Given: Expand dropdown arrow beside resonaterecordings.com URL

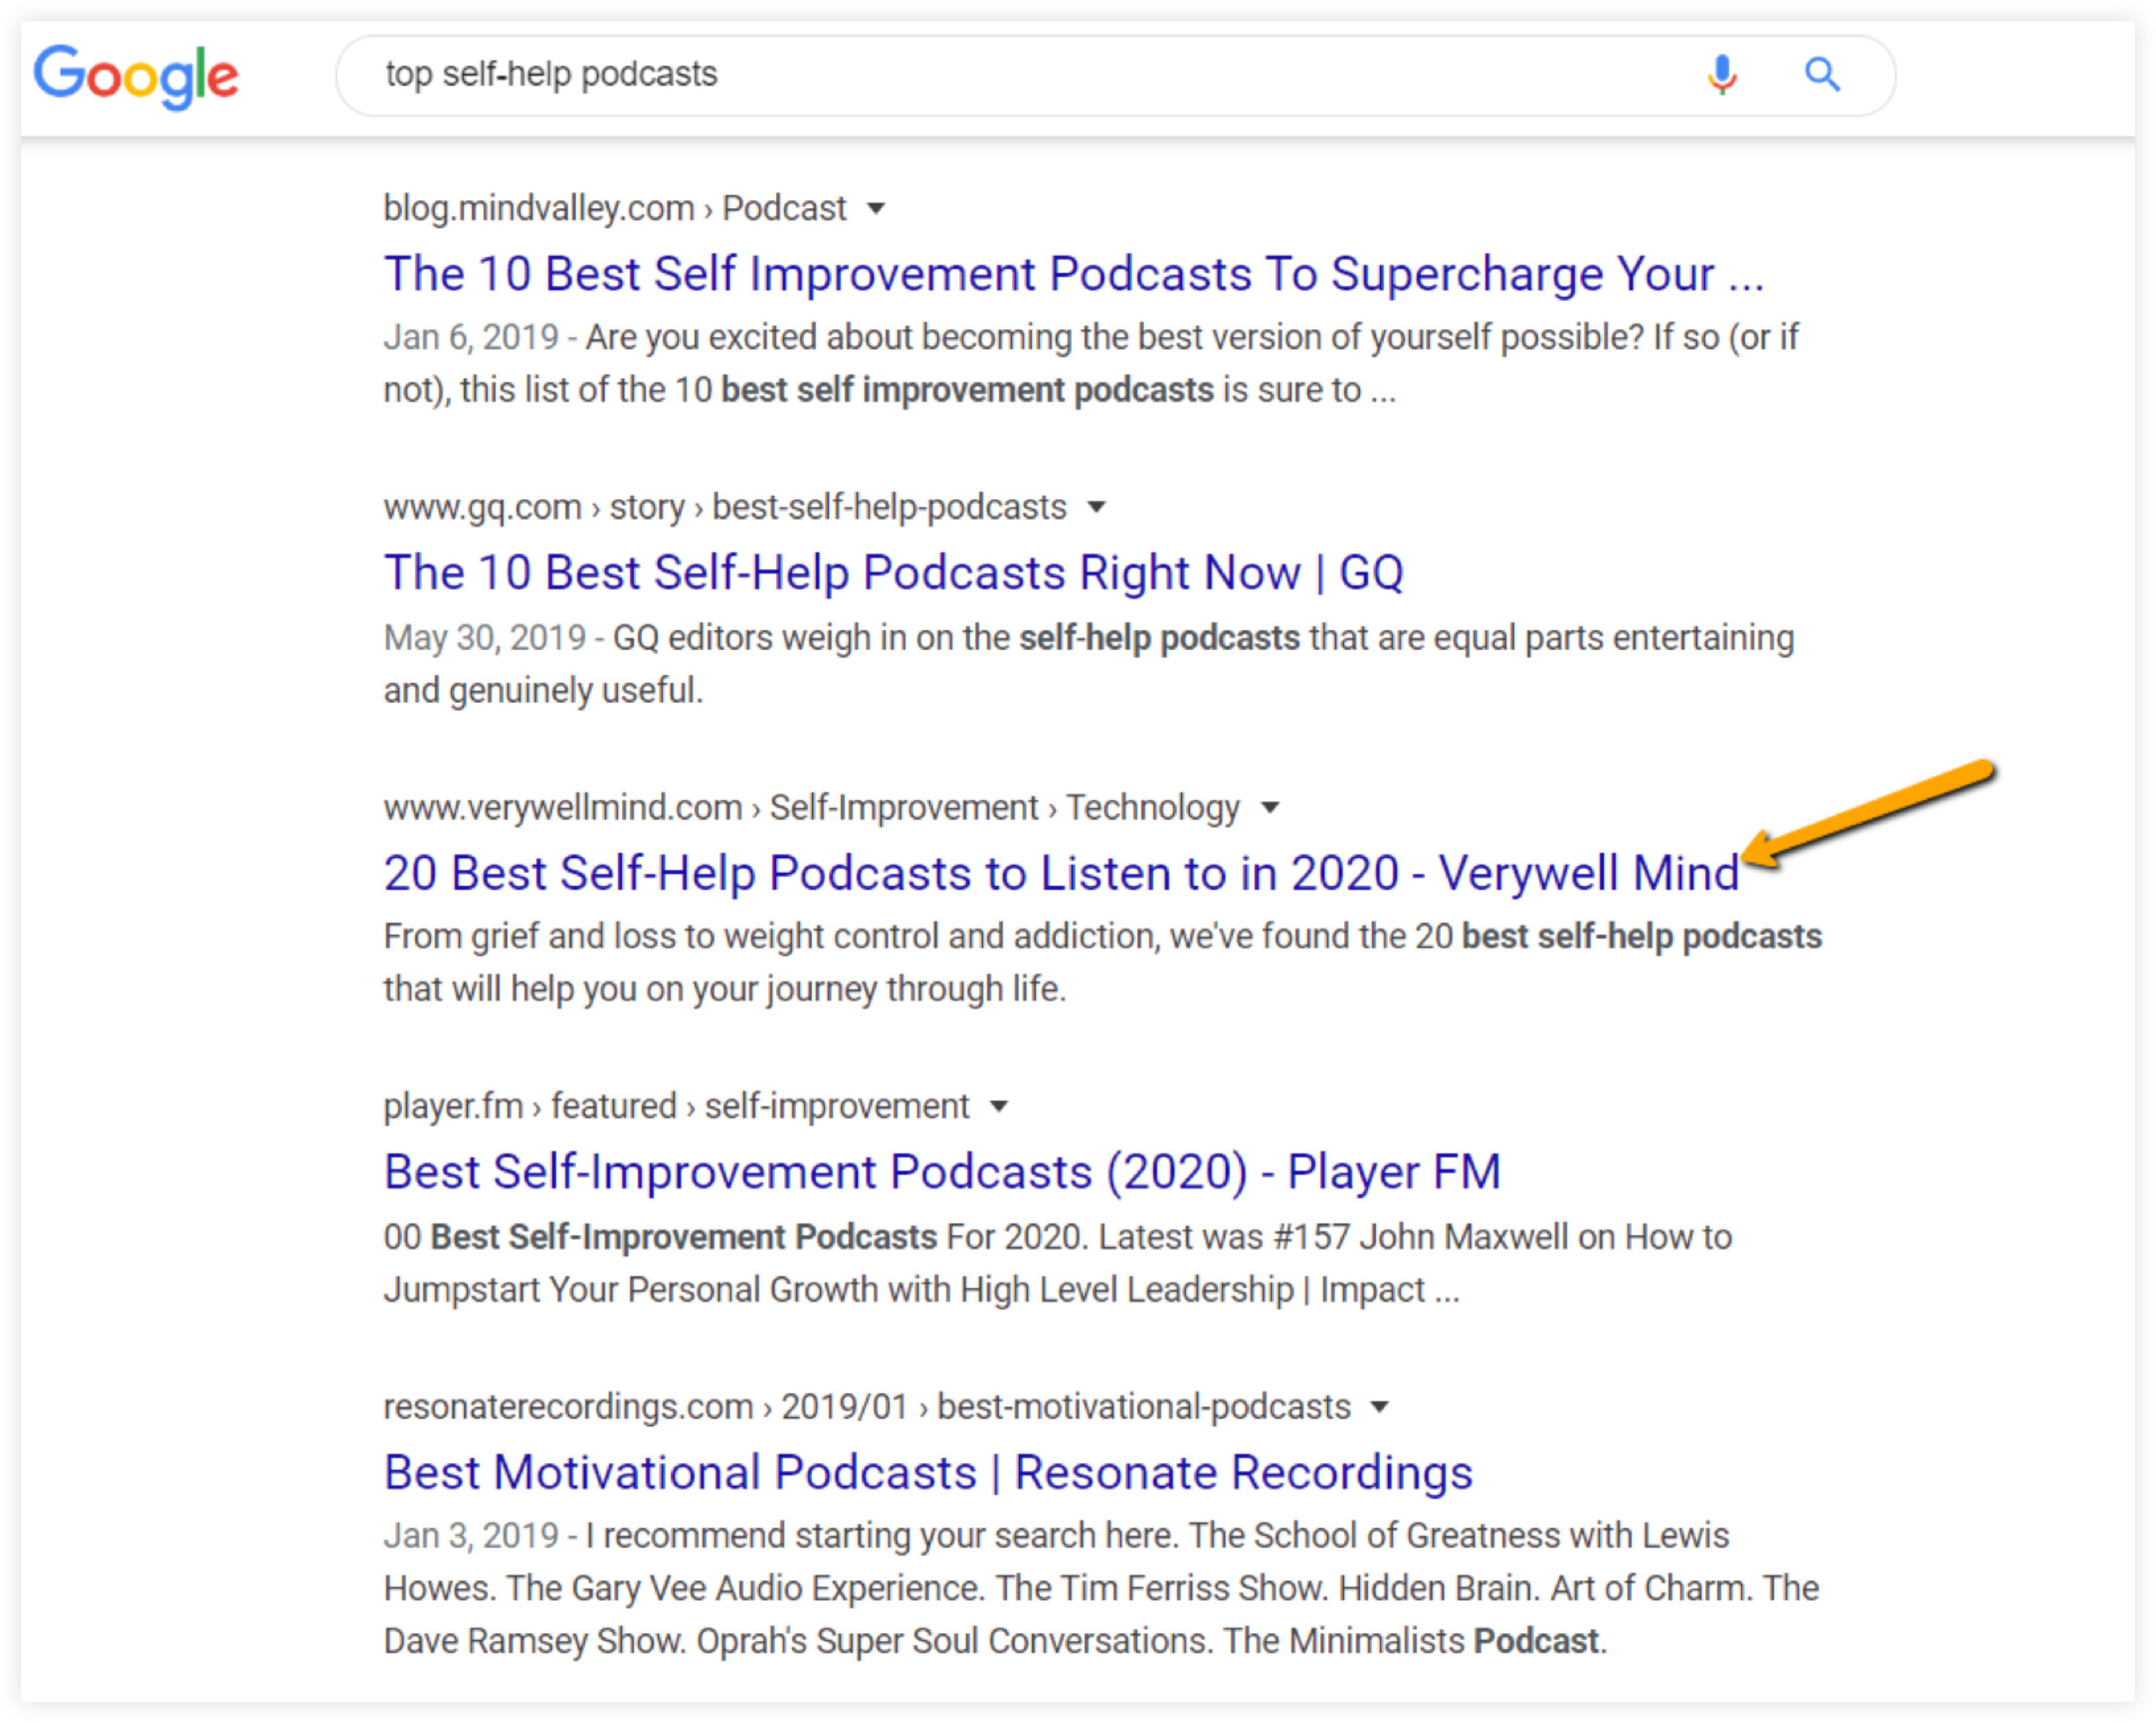Looking at the screenshot, I should click(x=1380, y=1406).
